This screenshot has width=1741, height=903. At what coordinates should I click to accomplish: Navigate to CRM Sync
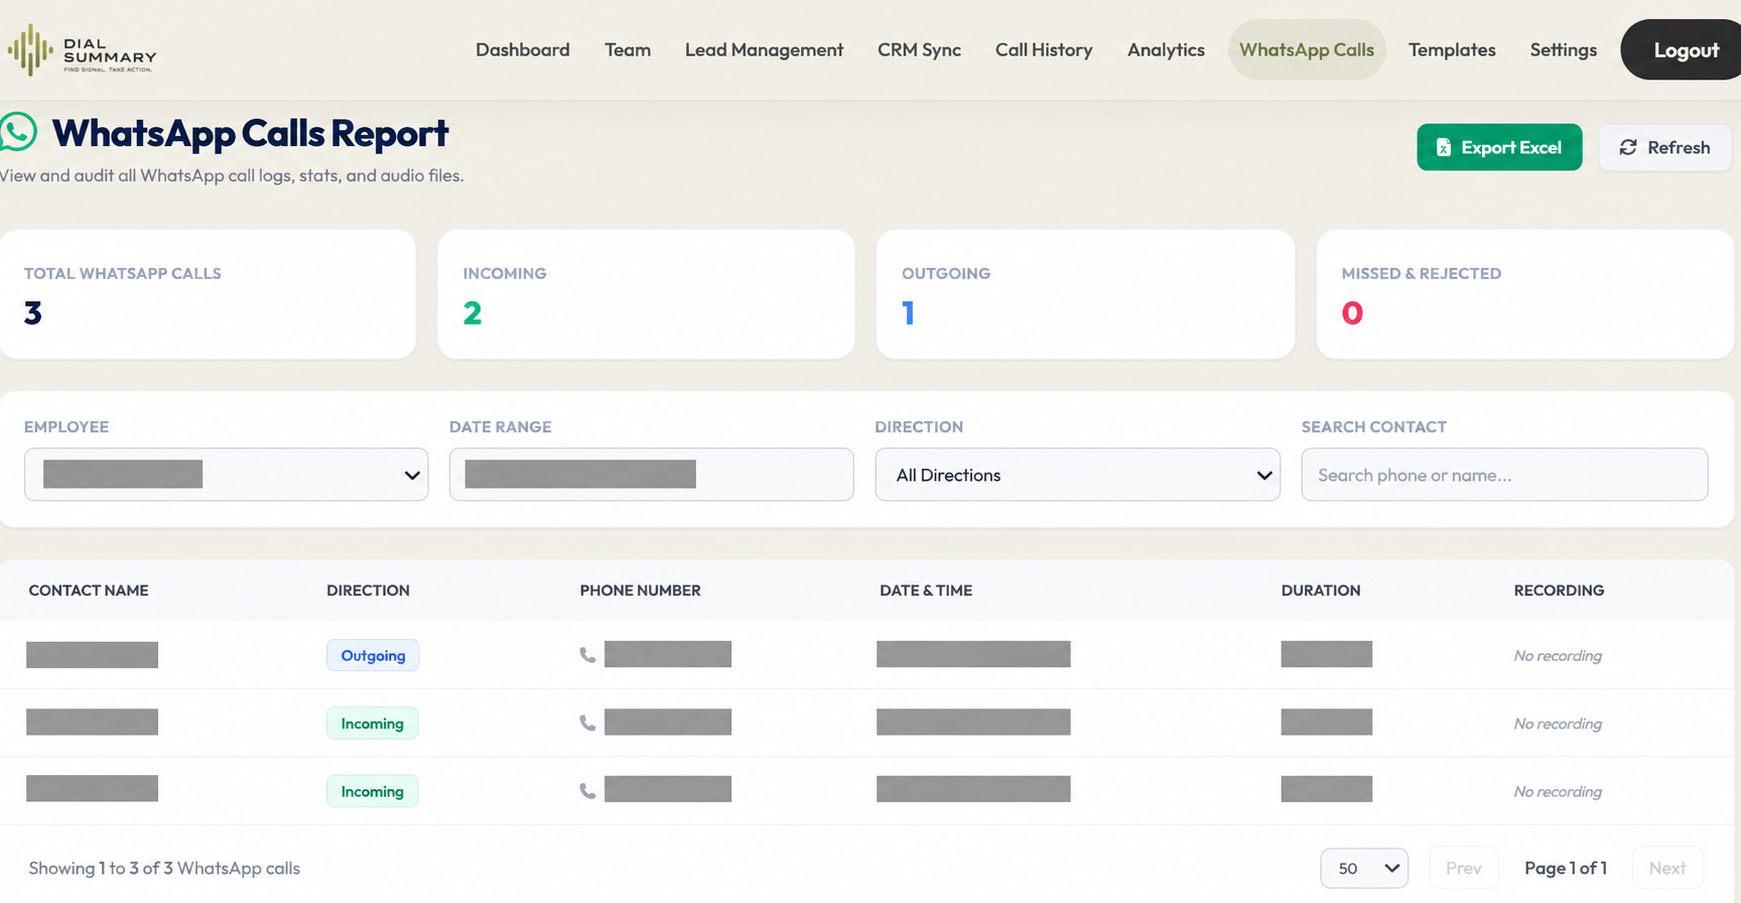[919, 50]
